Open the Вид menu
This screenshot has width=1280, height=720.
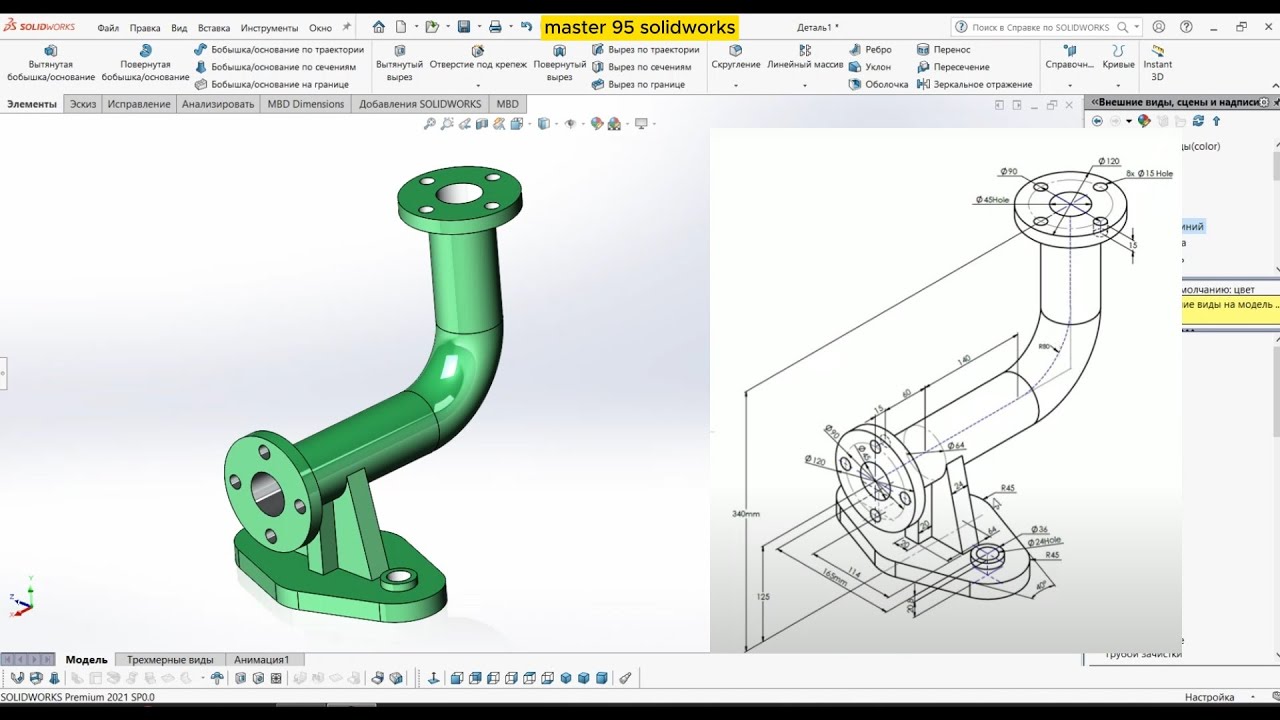coord(179,28)
